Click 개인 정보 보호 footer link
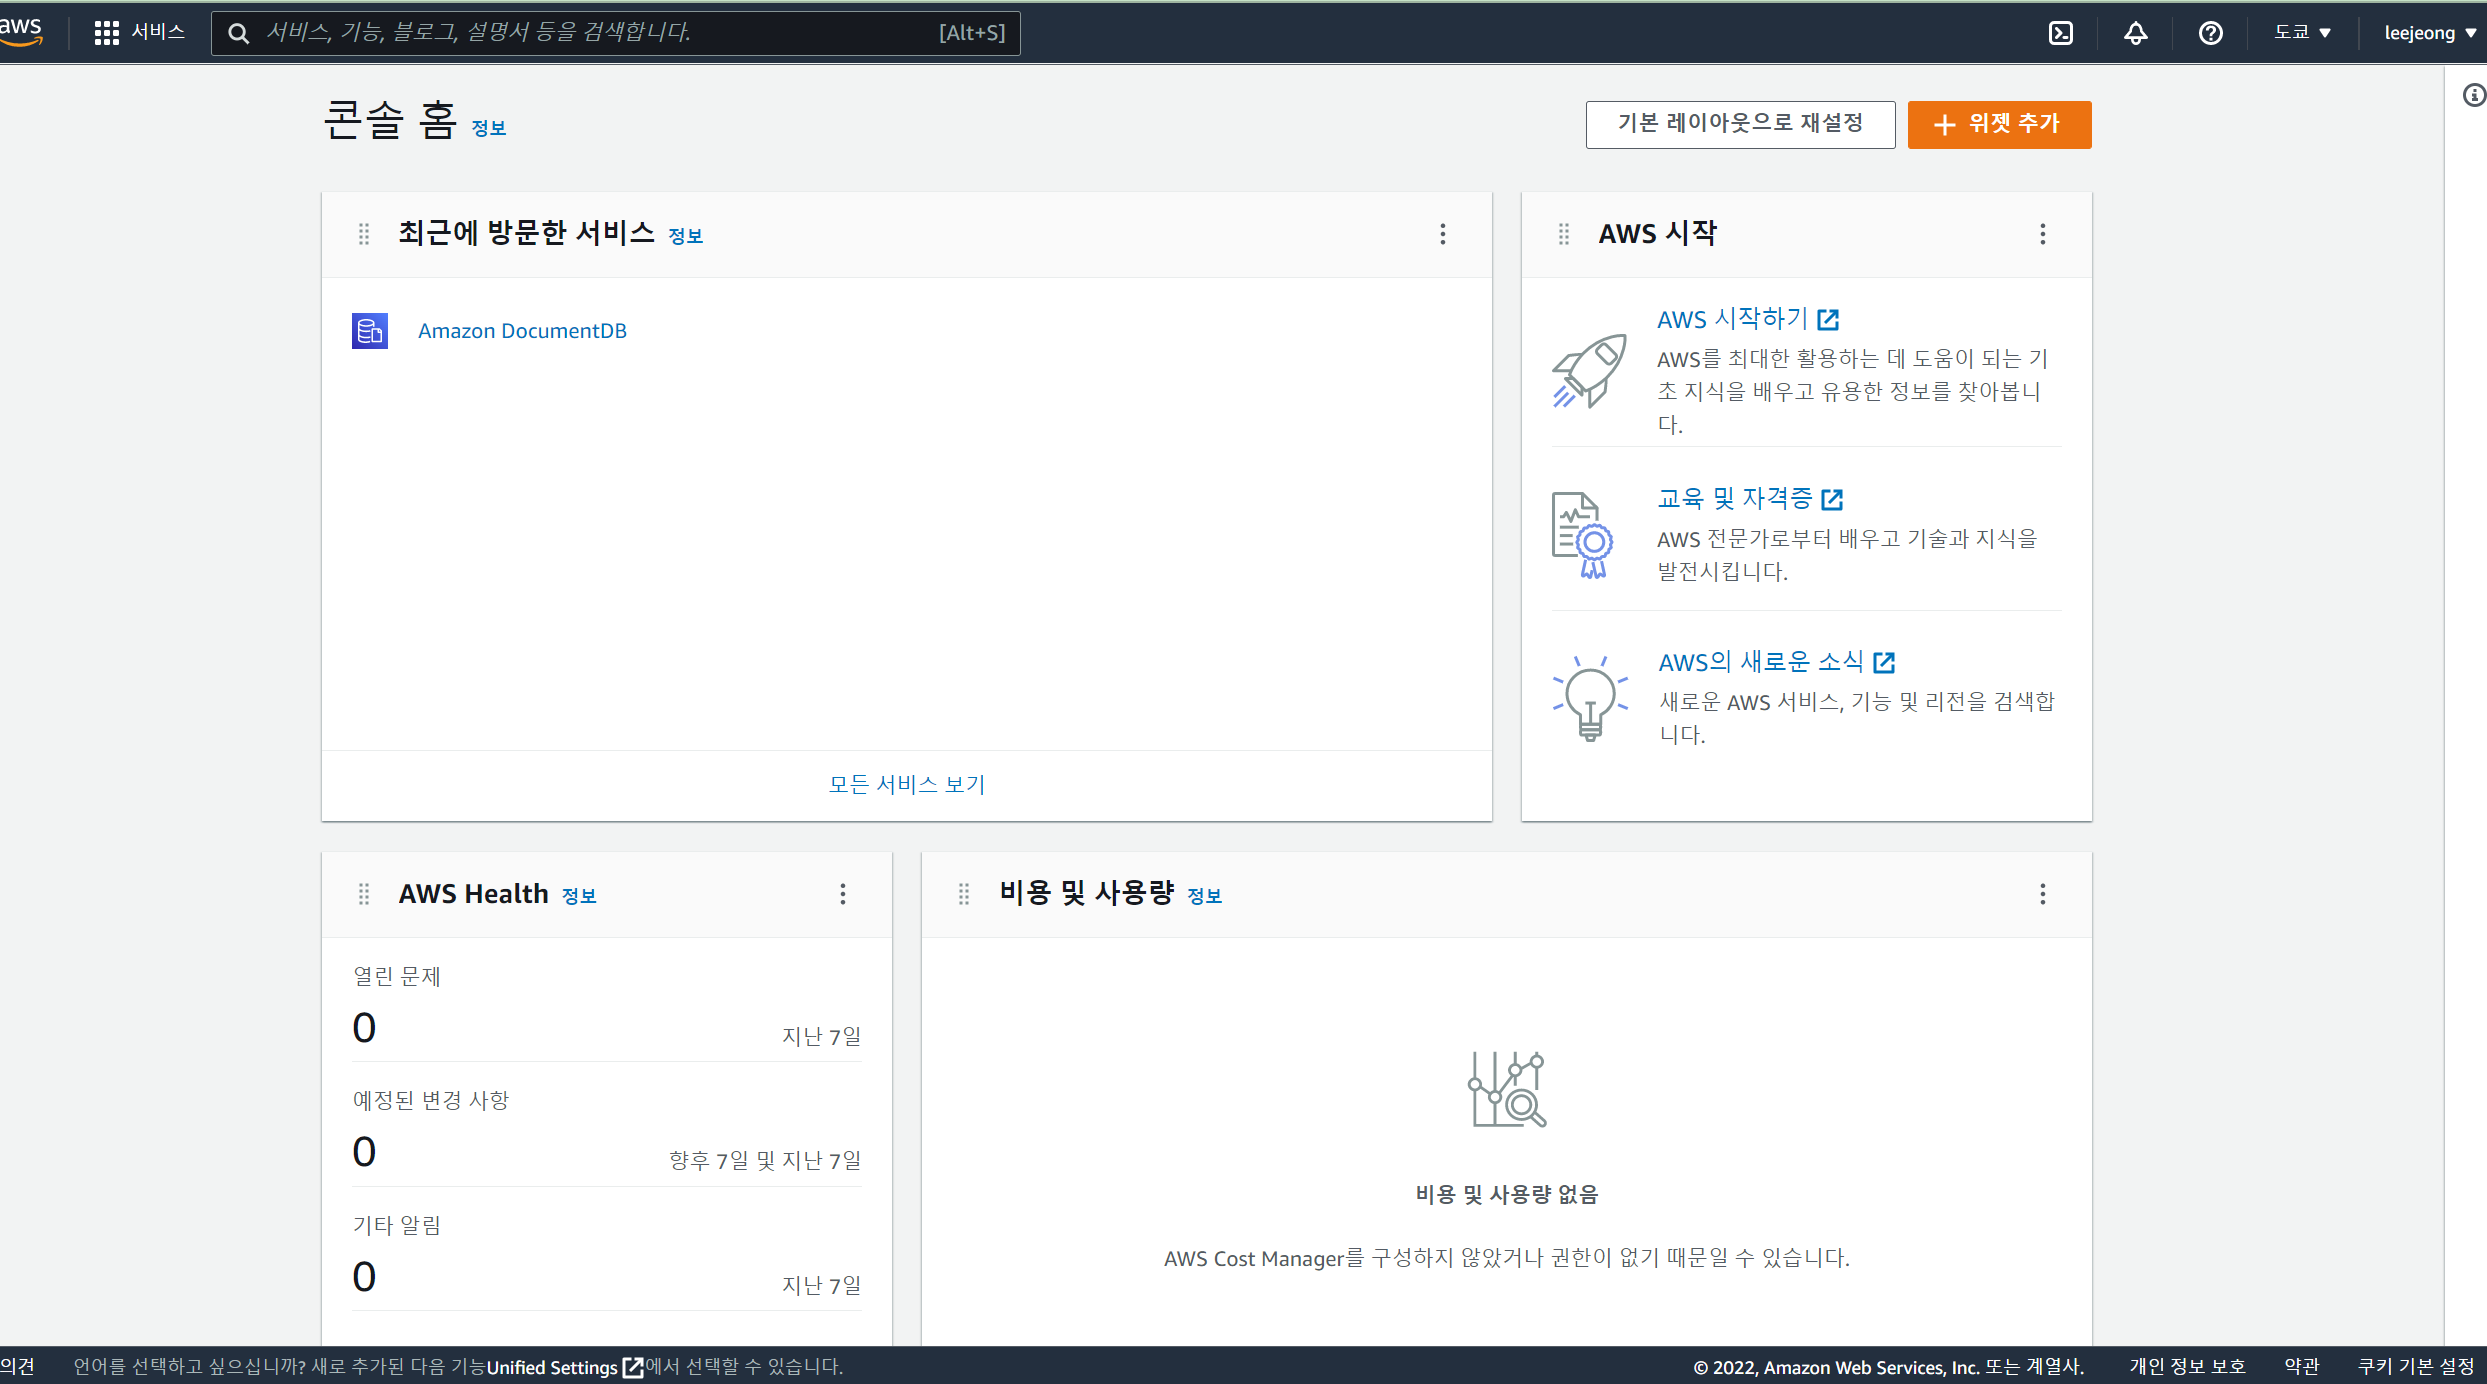 (2187, 1367)
